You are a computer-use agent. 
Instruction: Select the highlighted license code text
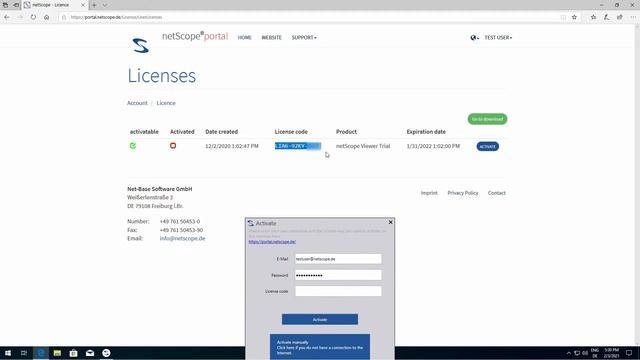tap(298, 146)
